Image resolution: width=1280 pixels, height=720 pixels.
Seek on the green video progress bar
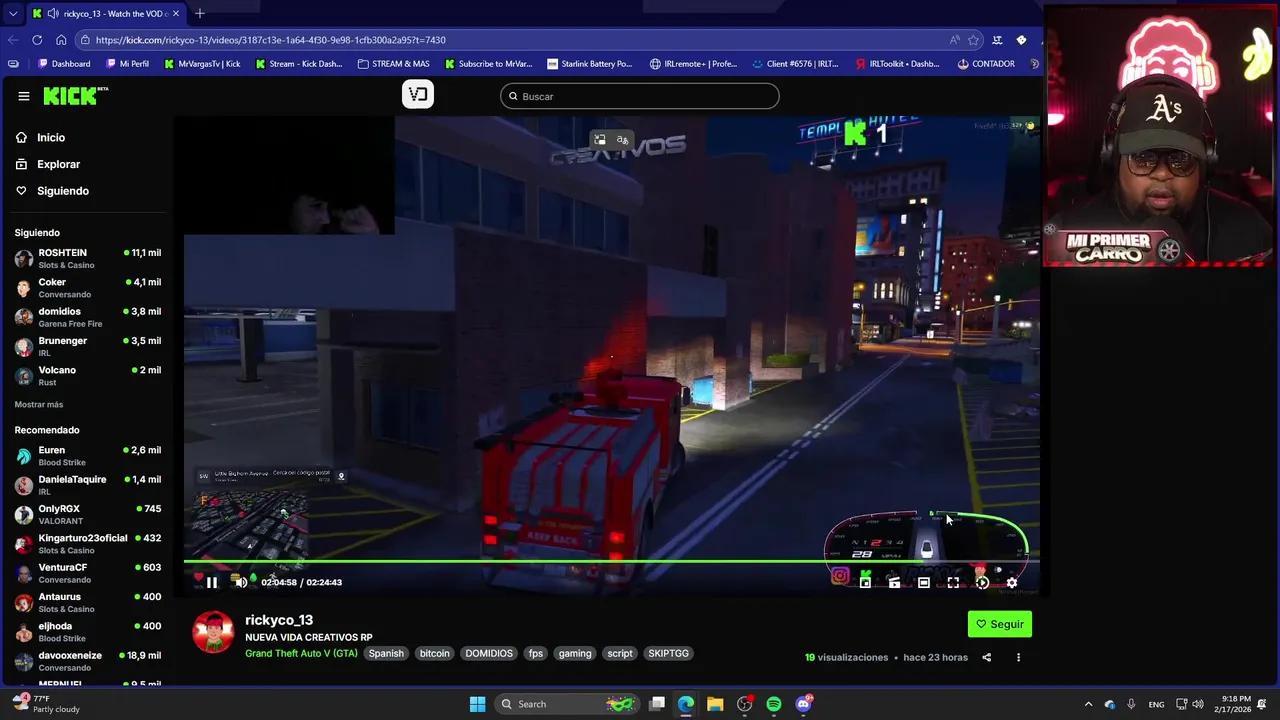(611, 562)
